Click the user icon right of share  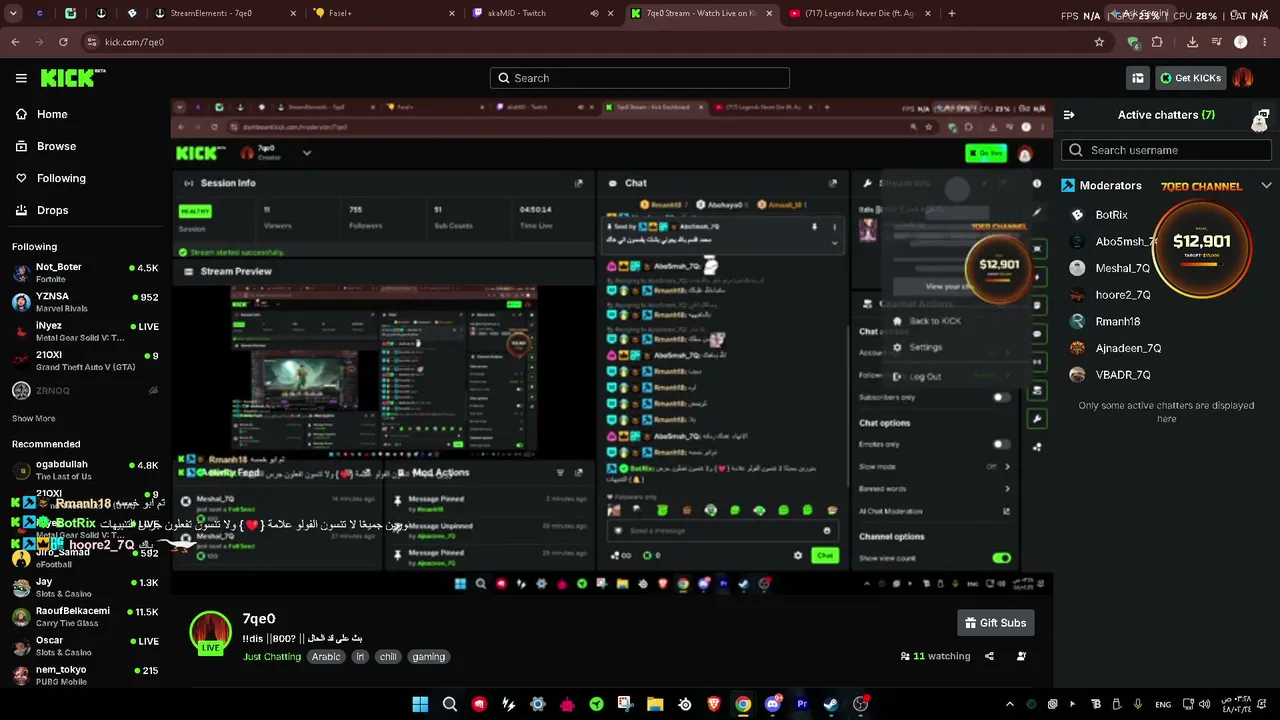[x=1021, y=656]
